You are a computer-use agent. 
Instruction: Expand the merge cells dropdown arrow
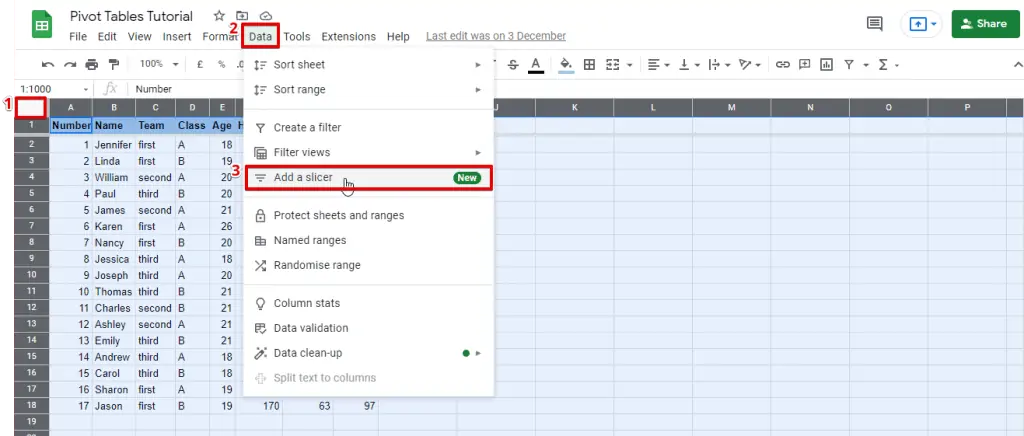(x=630, y=65)
